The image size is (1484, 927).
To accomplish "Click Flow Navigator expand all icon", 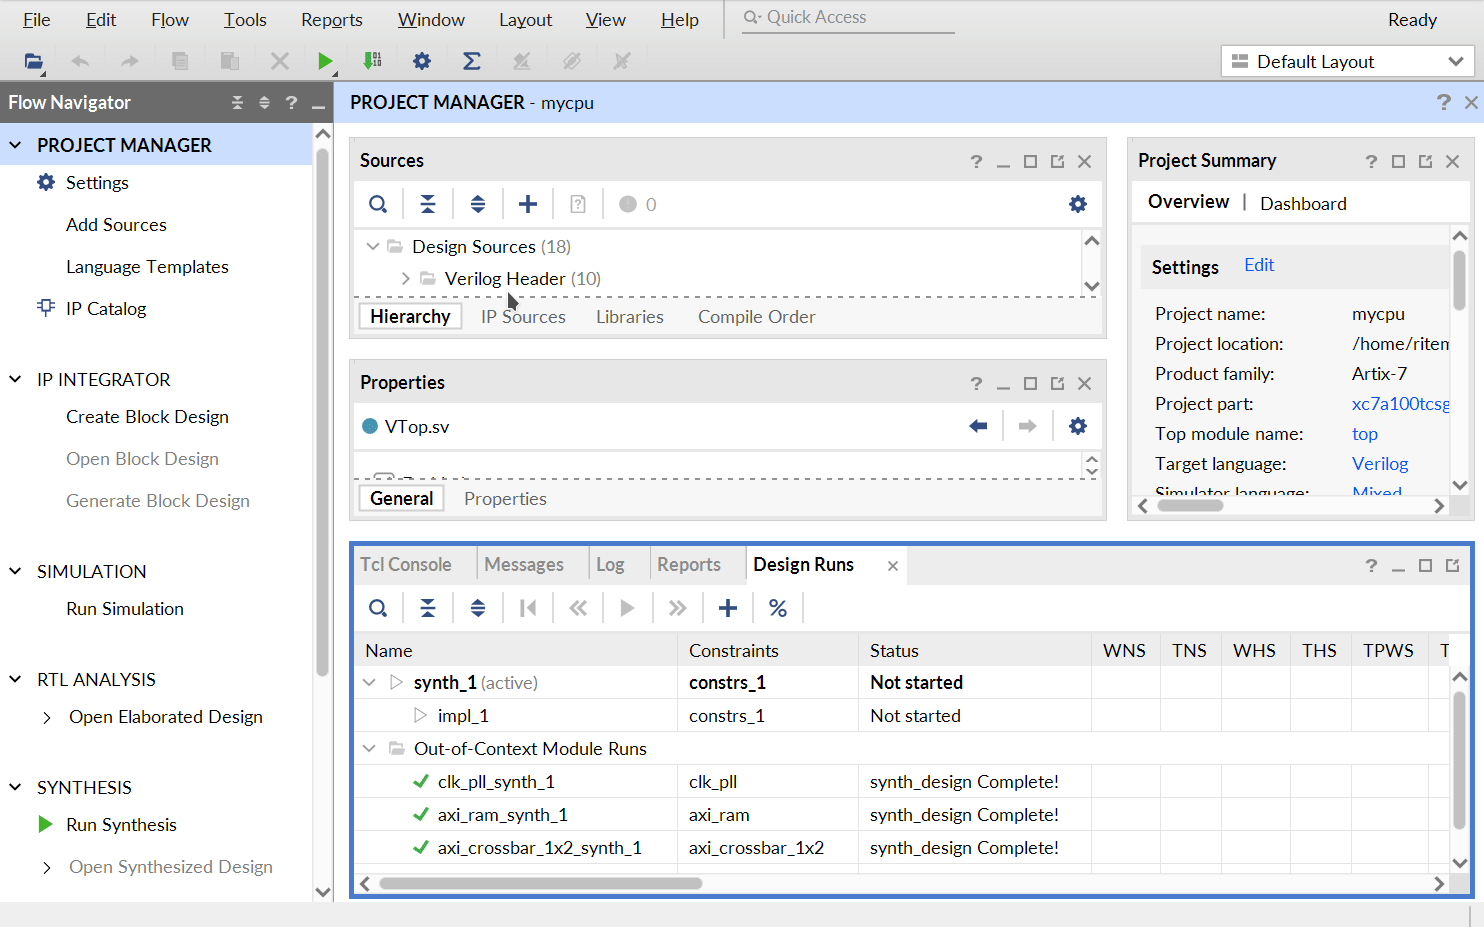I will click(x=264, y=102).
